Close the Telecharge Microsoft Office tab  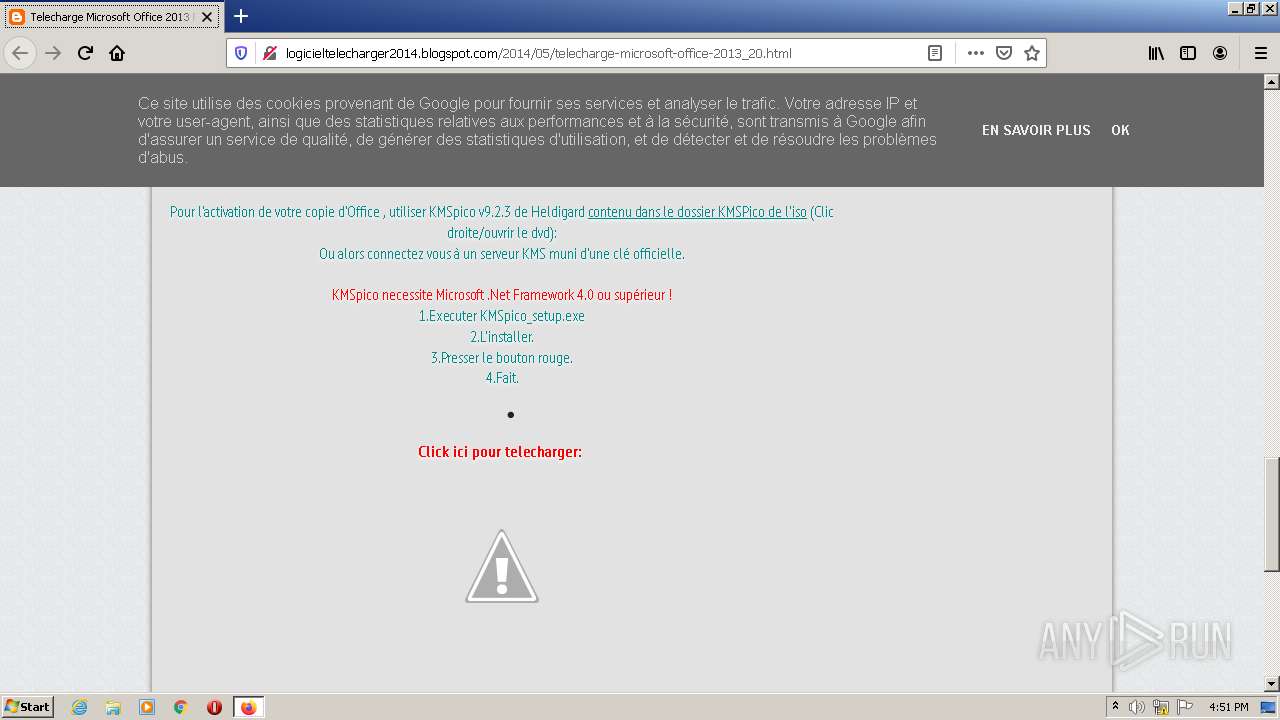pos(207,17)
